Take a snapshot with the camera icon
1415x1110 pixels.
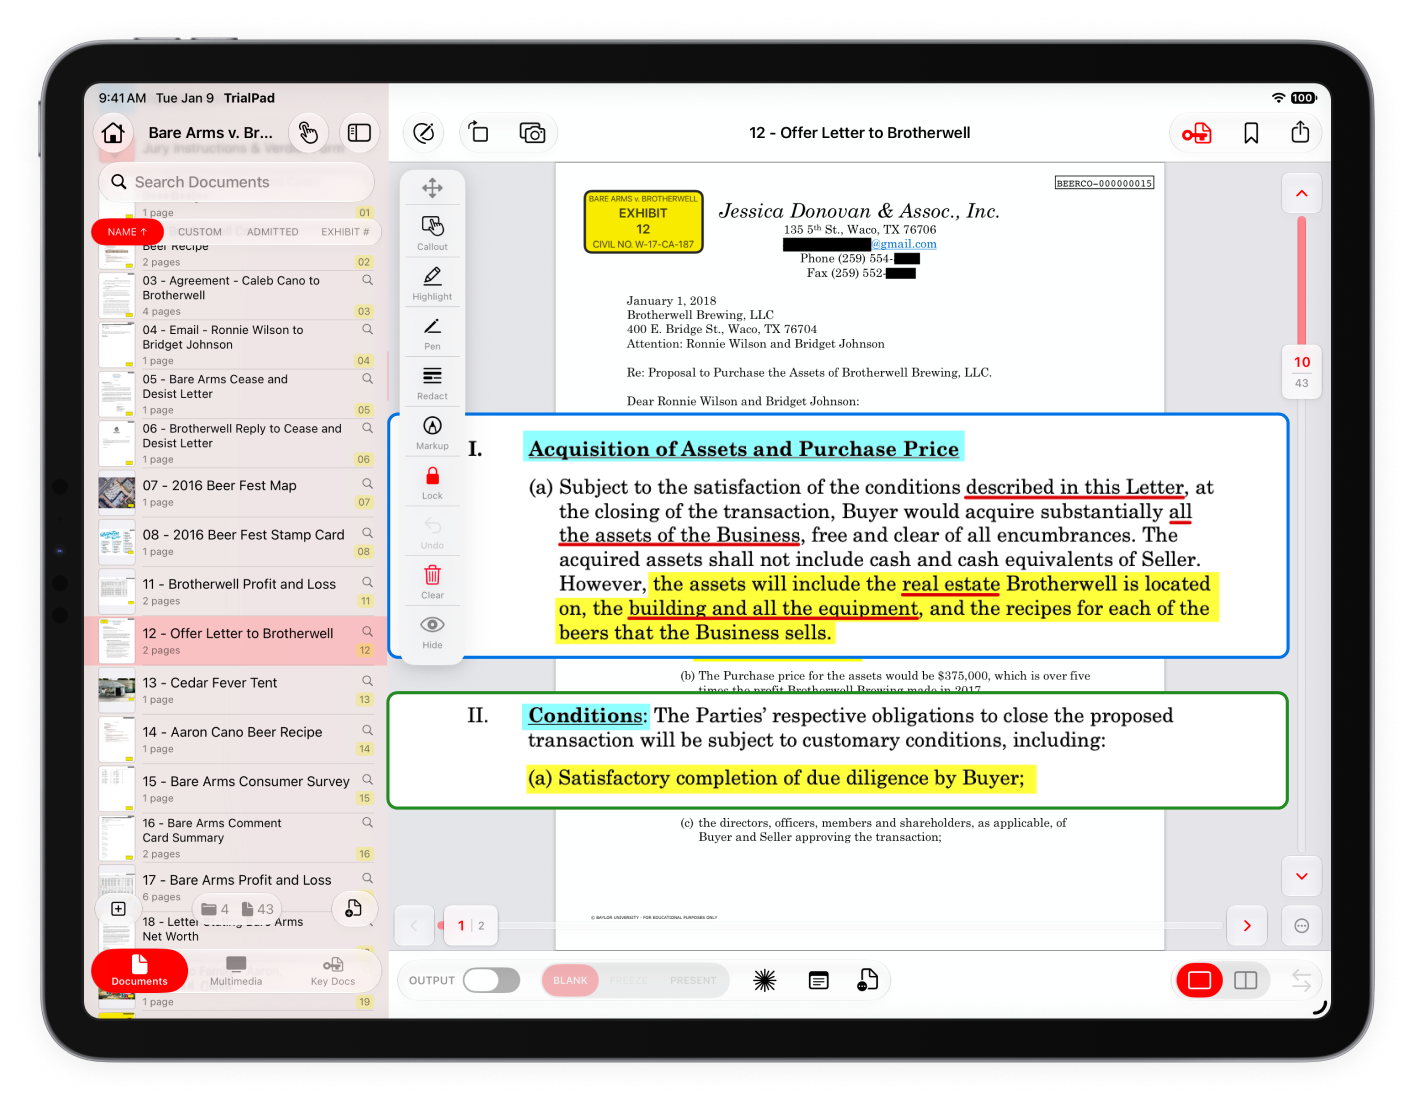532,133
